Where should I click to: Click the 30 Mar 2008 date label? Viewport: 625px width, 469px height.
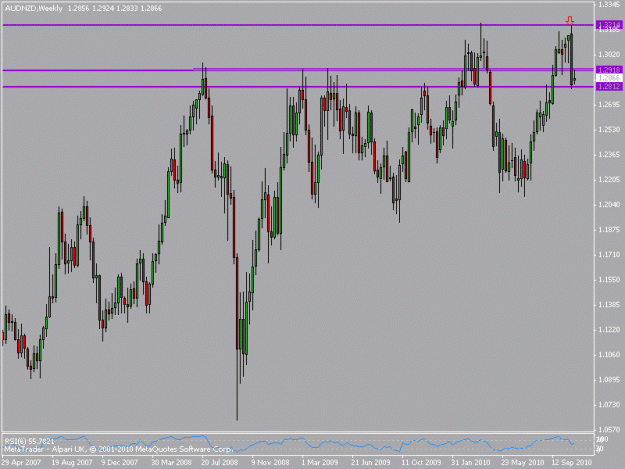point(171,463)
